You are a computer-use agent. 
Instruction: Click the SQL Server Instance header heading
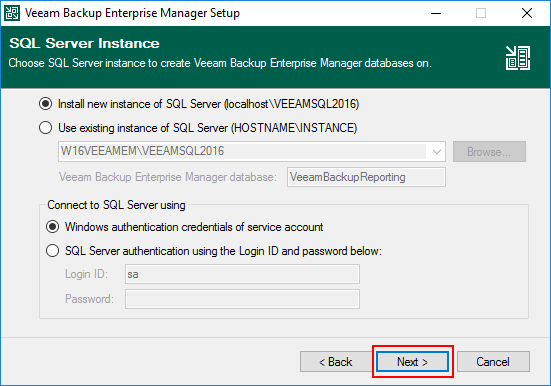click(84, 43)
